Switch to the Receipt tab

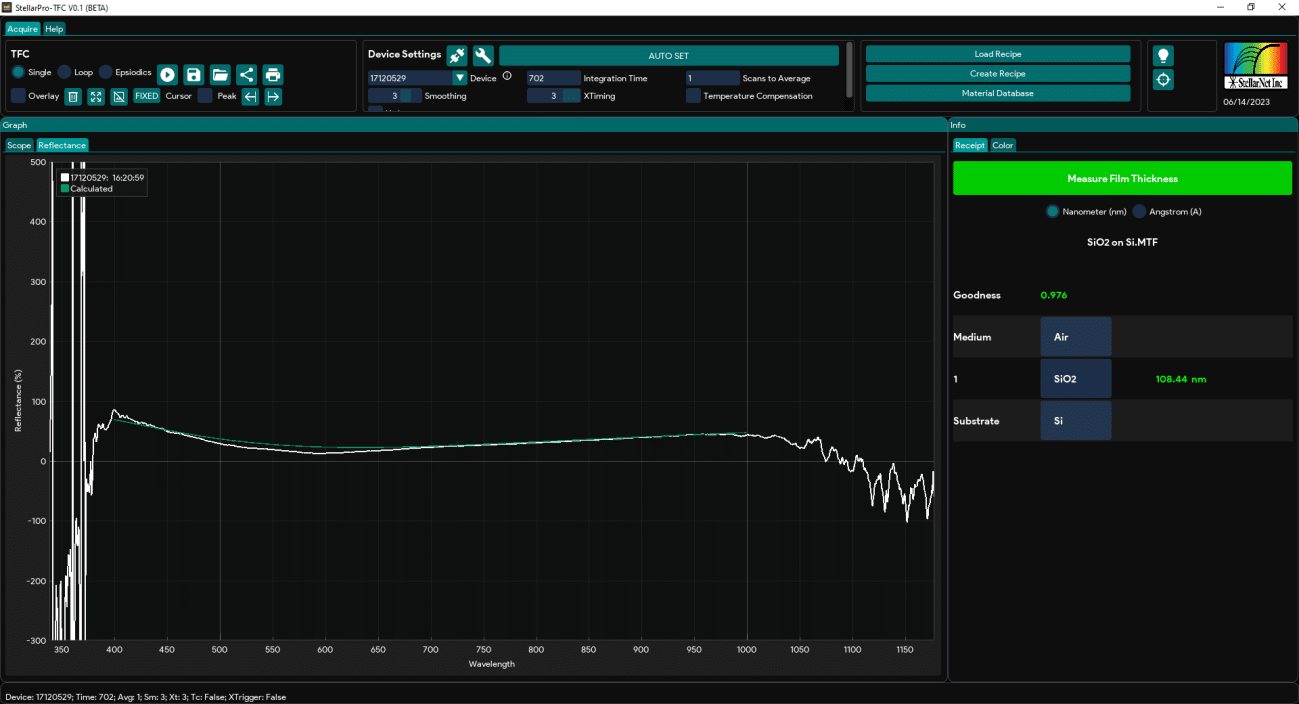[970, 145]
